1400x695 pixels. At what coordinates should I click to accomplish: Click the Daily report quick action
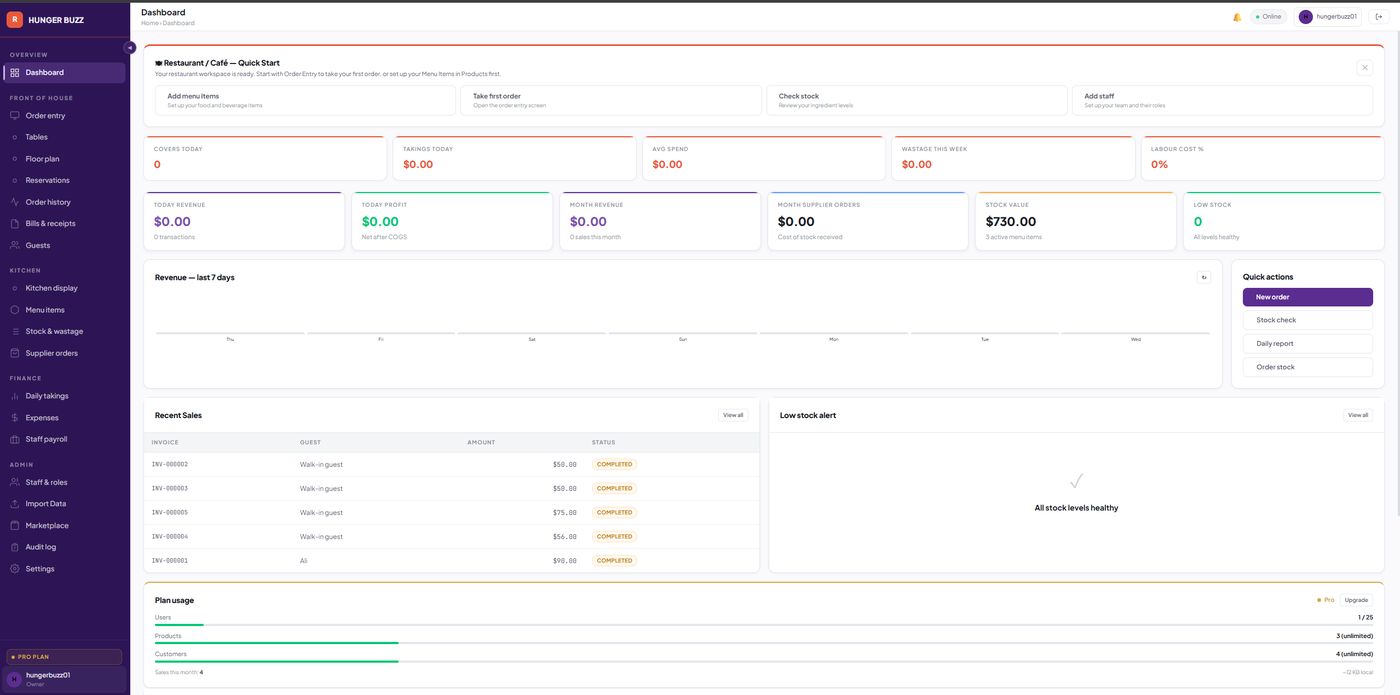coord(1308,343)
